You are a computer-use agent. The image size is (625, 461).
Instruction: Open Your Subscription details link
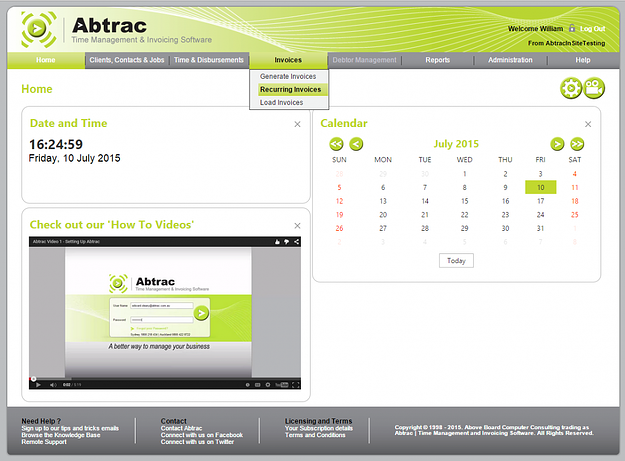[x=319, y=428]
